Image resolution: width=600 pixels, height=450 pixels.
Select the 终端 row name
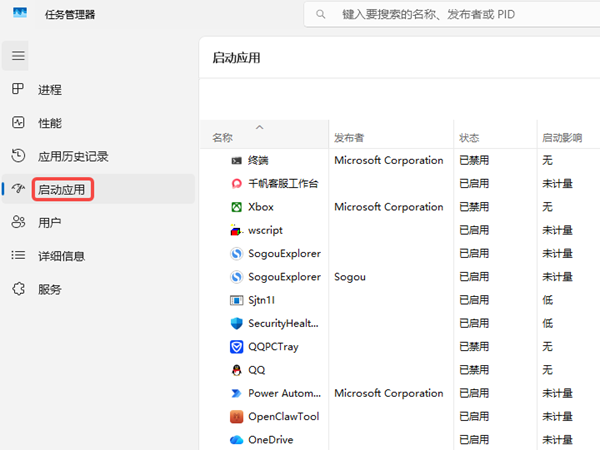coord(258,160)
